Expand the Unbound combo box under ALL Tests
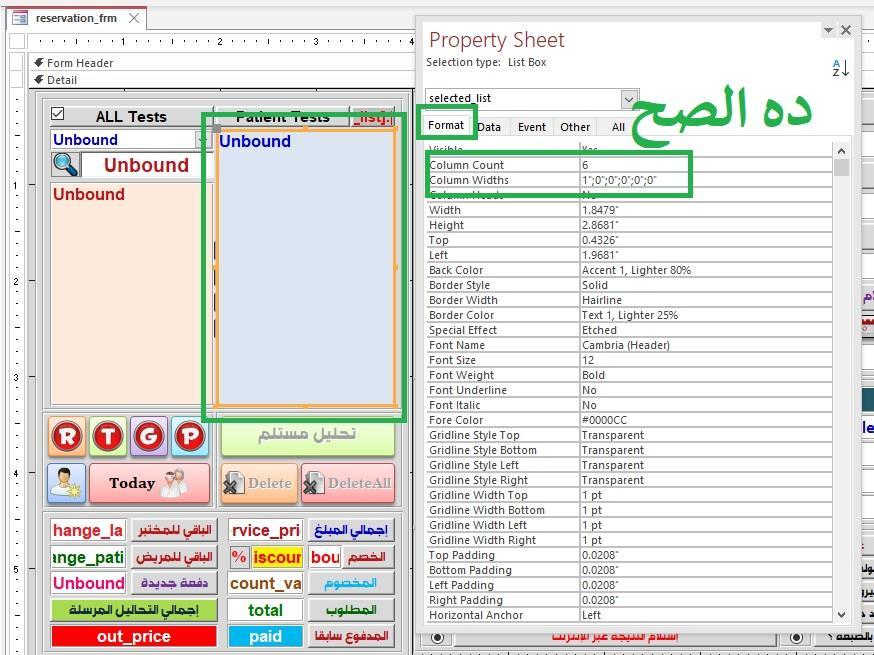The image size is (874, 655). point(203,140)
